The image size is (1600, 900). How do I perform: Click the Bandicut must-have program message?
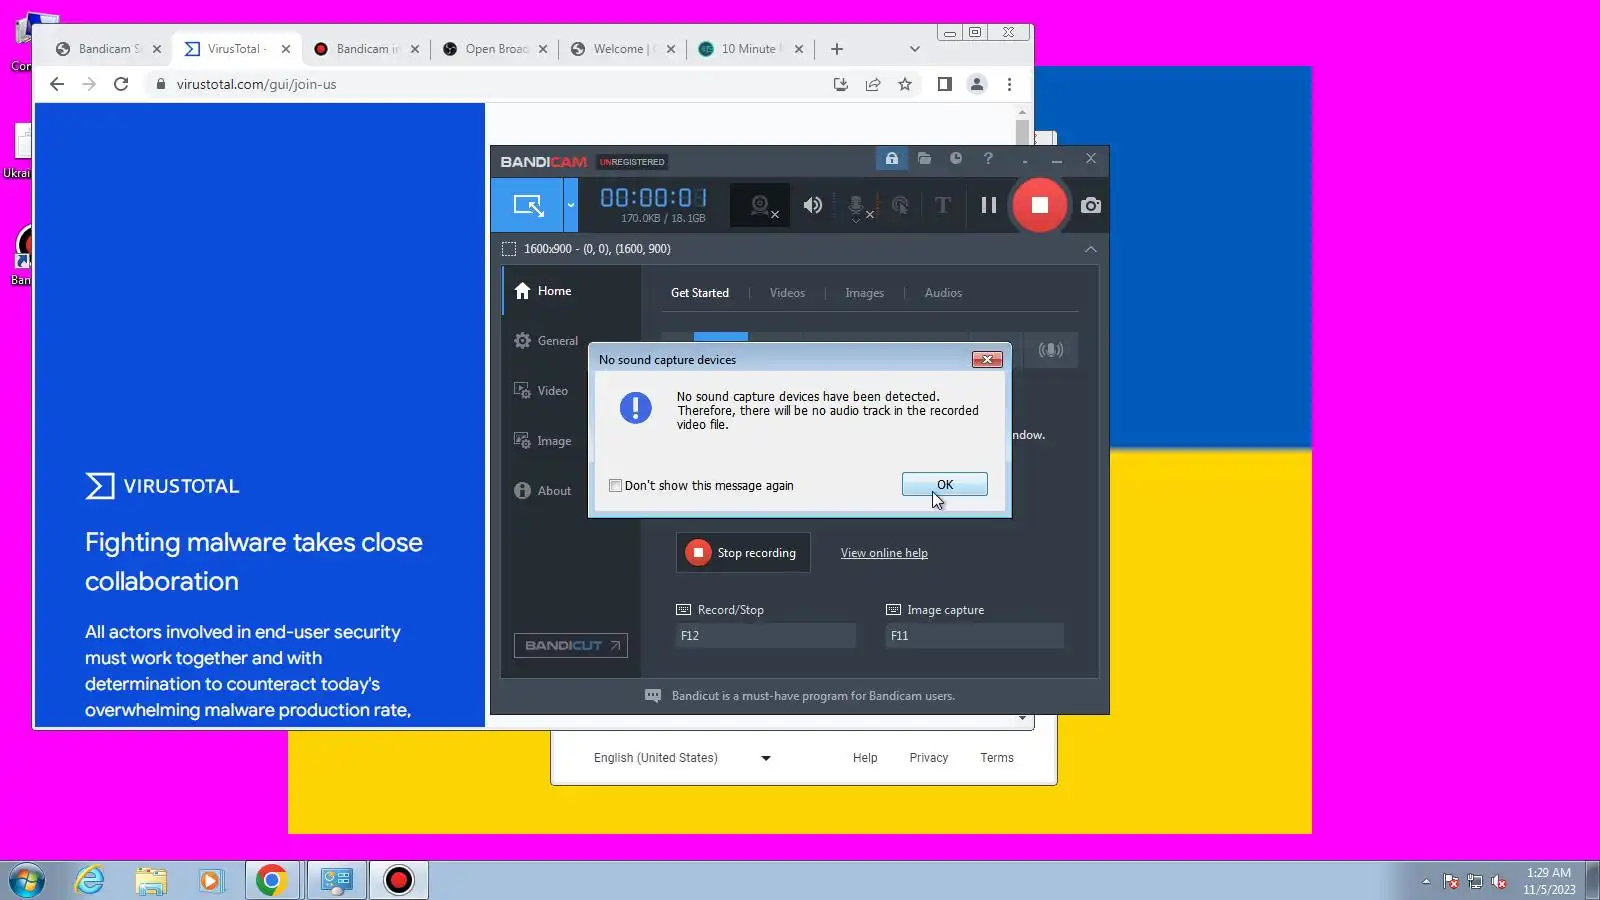point(813,696)
